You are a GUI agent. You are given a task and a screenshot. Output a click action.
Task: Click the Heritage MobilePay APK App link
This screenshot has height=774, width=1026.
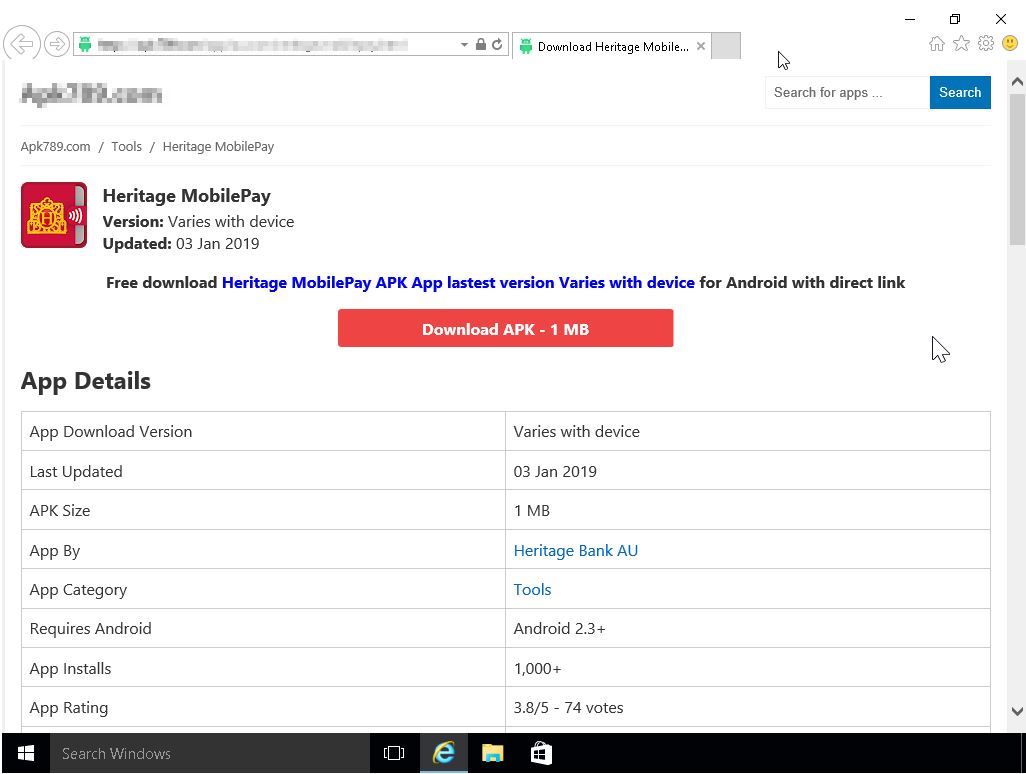pyautogui.click(x=458, y=283)
